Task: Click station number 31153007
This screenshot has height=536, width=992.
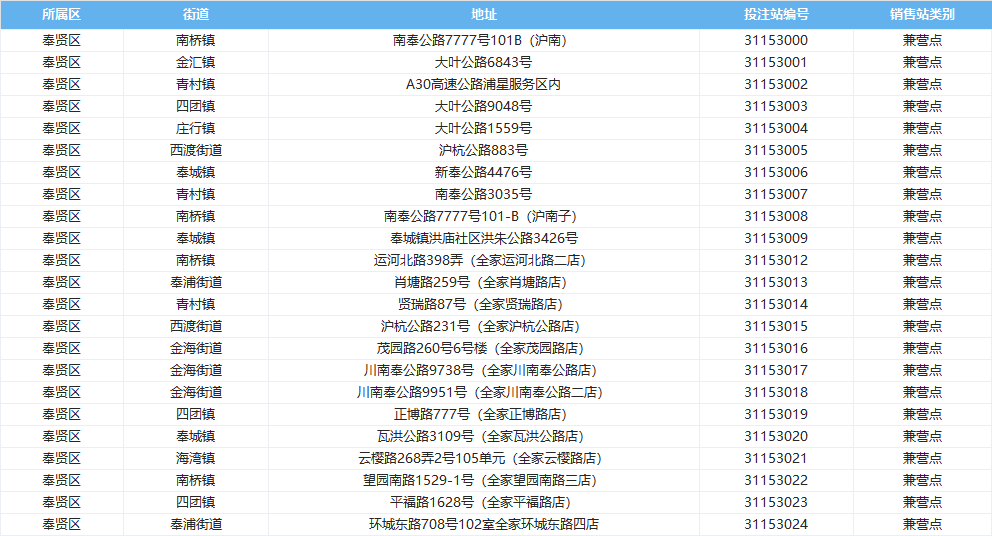Action: 776,194
